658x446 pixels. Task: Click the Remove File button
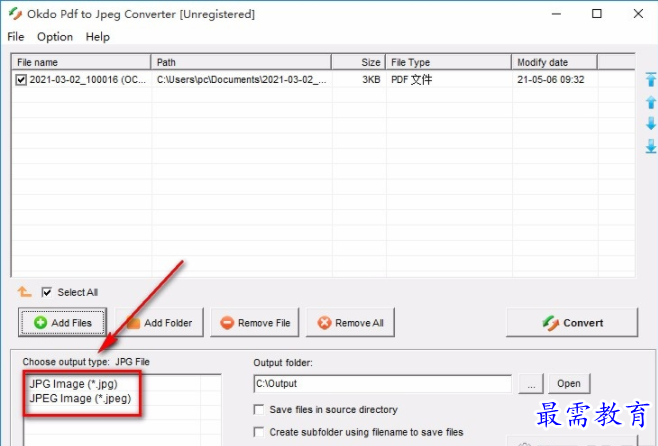(x=255, y=322)
